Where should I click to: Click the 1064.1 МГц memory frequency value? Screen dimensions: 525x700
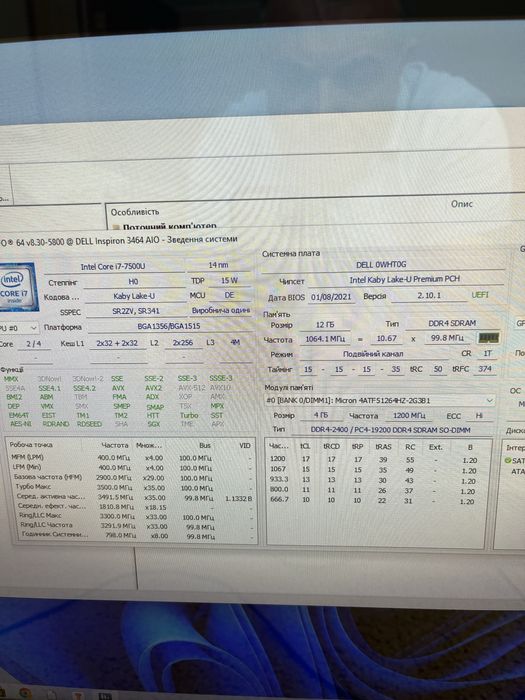tap(325, 339)
